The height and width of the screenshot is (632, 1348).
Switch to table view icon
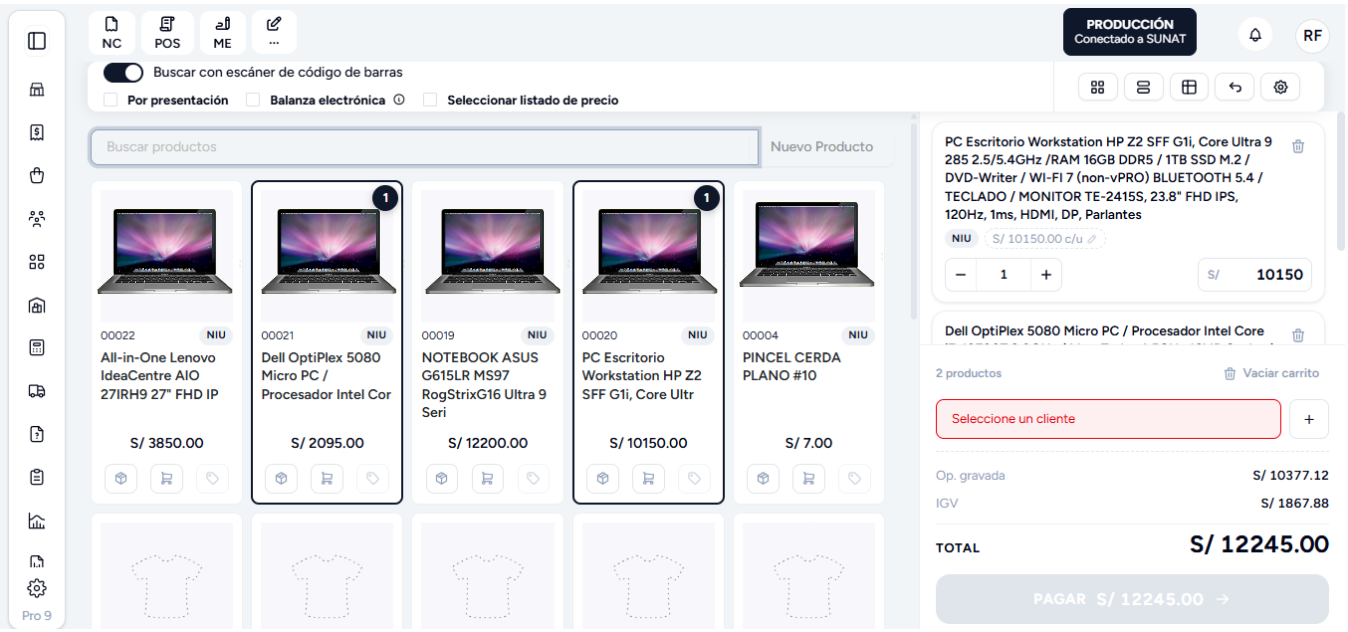point(1189,87)
